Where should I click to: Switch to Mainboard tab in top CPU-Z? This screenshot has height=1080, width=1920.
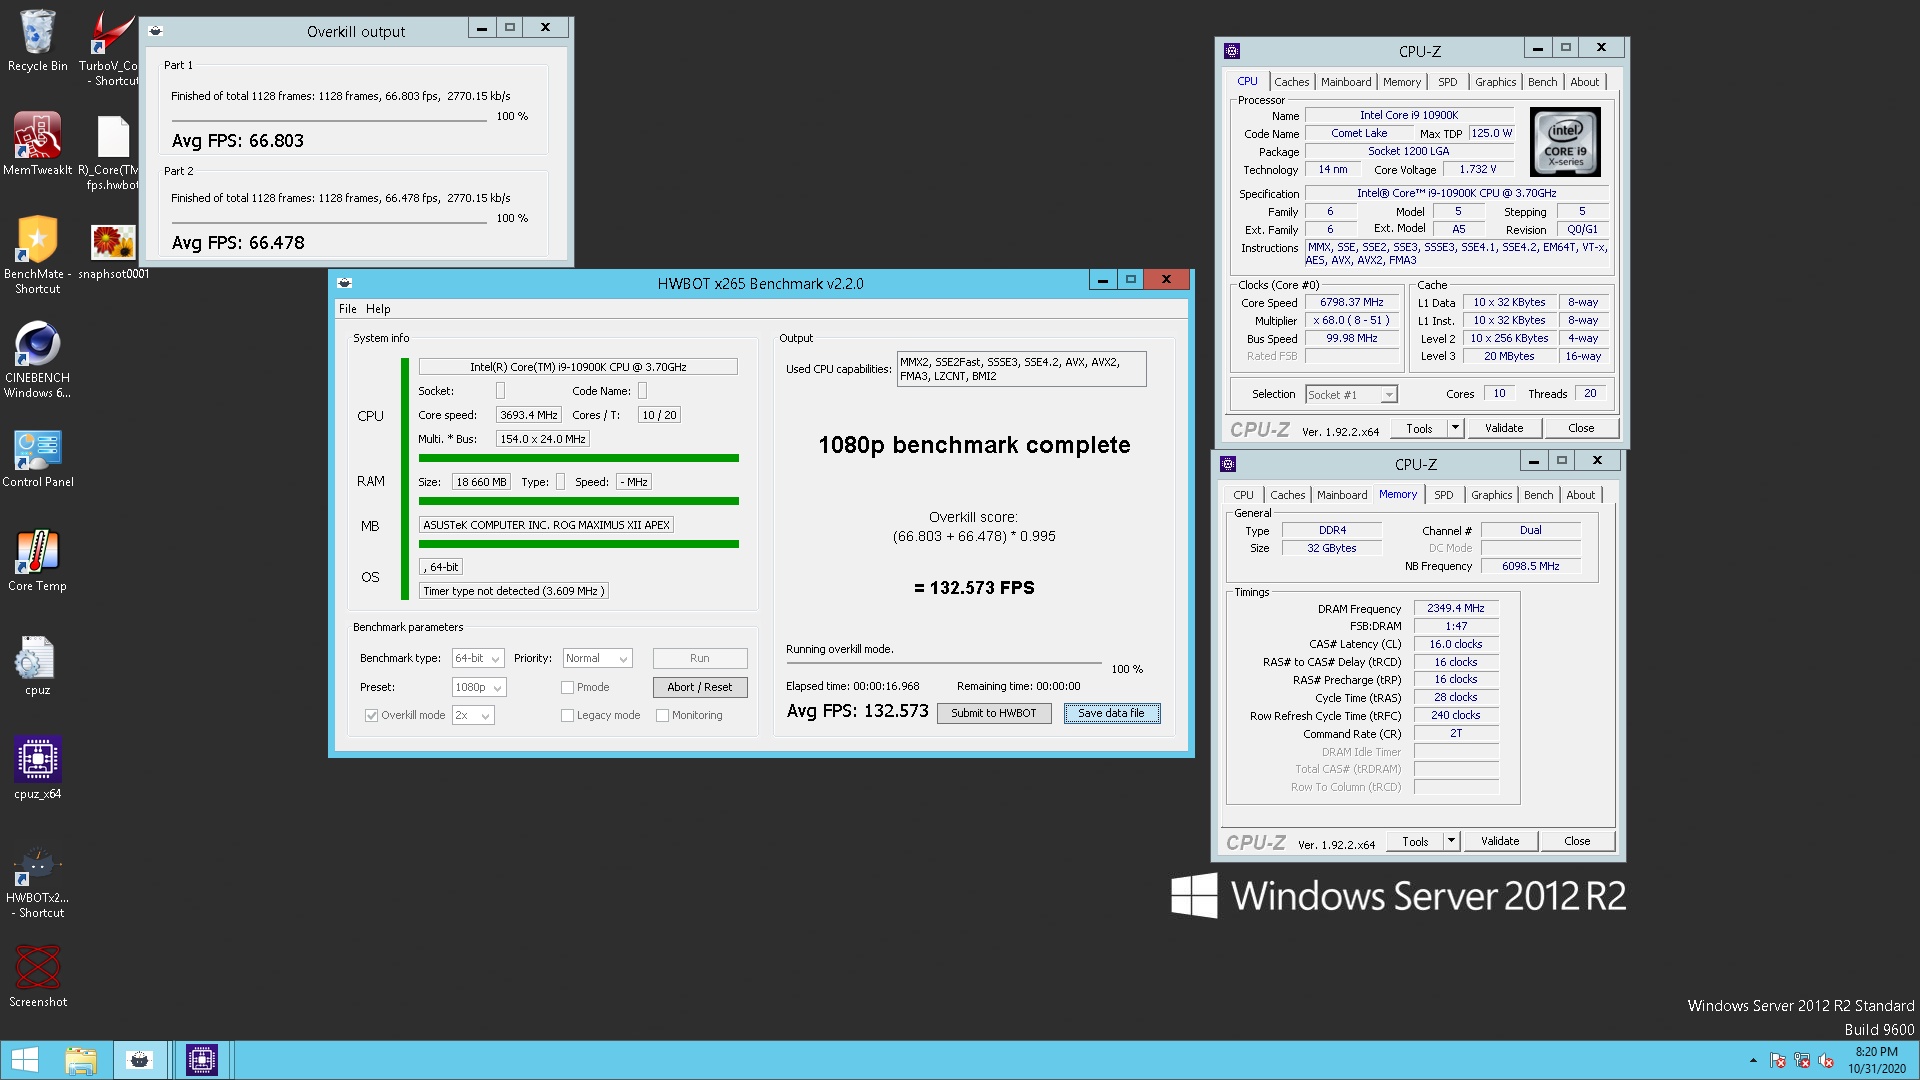pyautogui.click(x=1346, y=82)
